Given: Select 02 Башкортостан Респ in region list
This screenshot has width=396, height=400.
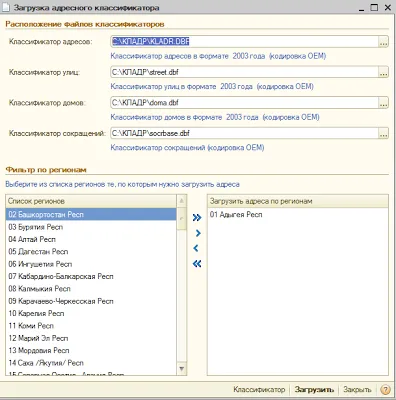Looking at the screenshot, I should 91,214.
